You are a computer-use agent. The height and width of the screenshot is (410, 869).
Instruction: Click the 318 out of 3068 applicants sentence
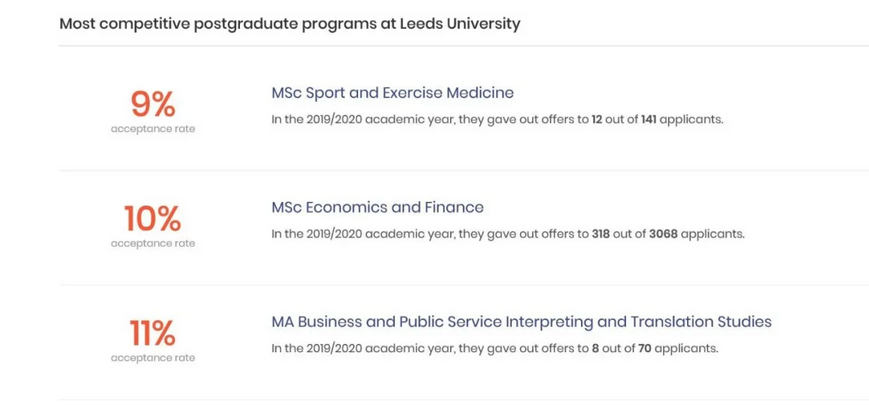[508, 234]
